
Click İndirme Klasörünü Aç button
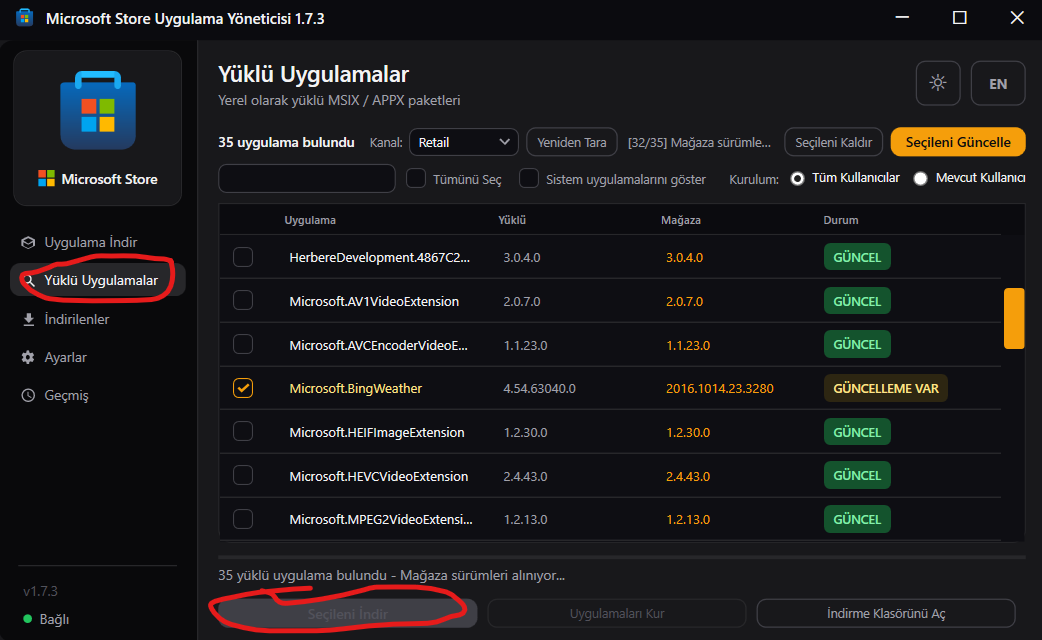pos(886,613)
